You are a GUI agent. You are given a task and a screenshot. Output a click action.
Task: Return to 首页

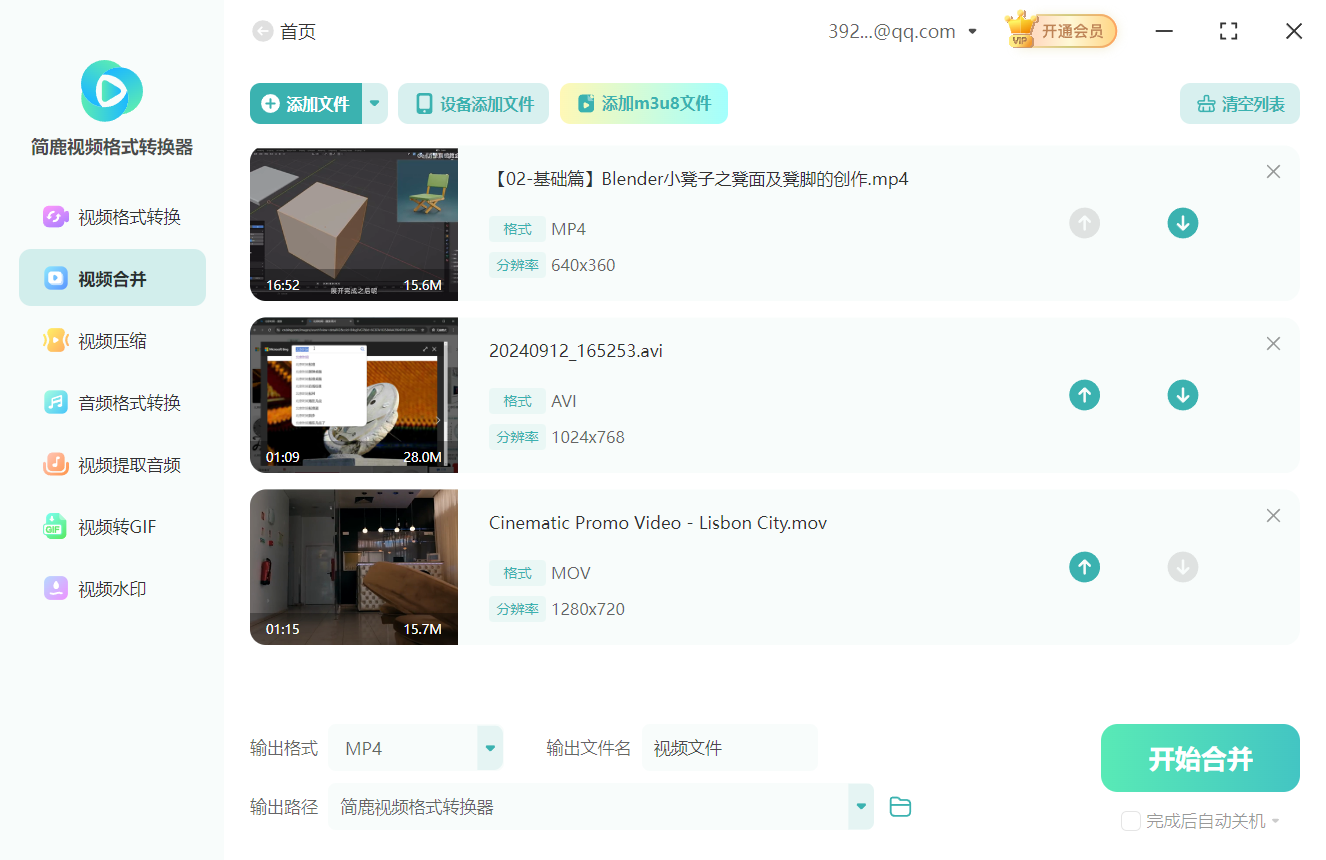298,32
